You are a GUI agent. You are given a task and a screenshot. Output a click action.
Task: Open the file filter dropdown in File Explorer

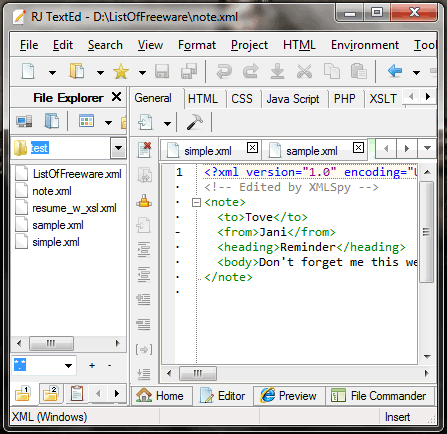(68, 366)
